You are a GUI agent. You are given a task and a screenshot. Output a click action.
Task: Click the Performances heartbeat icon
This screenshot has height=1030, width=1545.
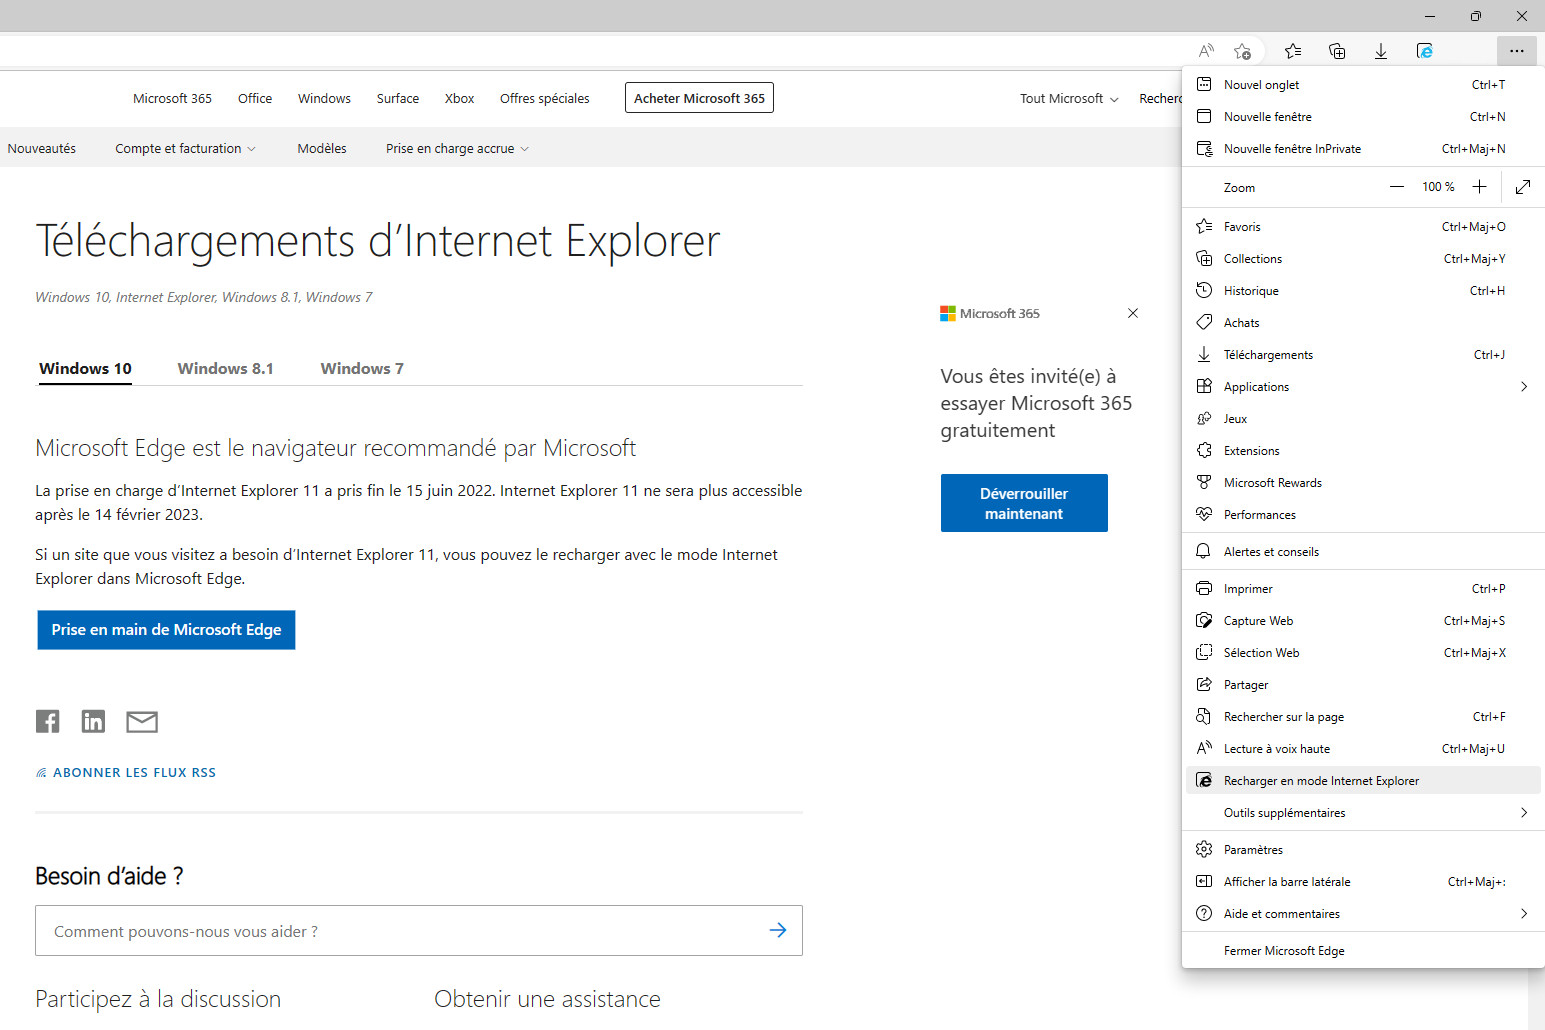1204,515
